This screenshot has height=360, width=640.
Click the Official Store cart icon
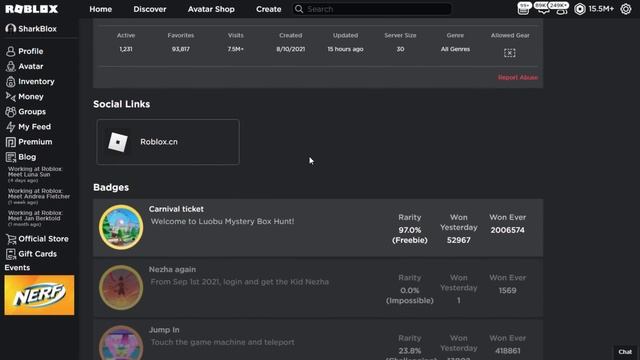click(x=11, y=239)
